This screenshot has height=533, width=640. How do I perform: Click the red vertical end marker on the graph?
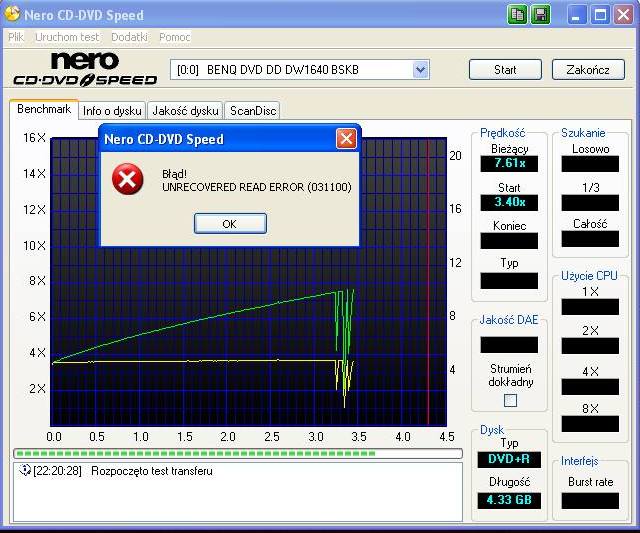click(428, 282)
